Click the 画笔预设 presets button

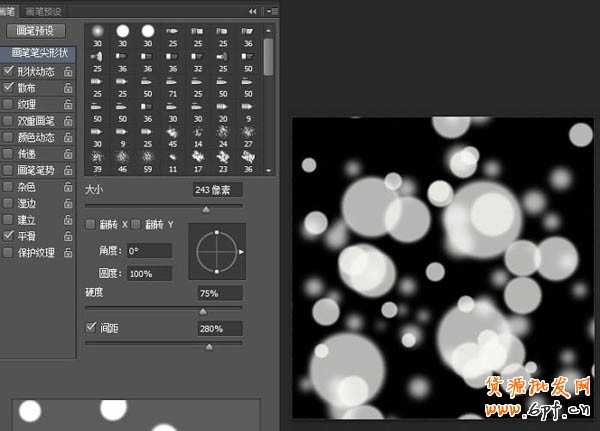pos(36,31)
